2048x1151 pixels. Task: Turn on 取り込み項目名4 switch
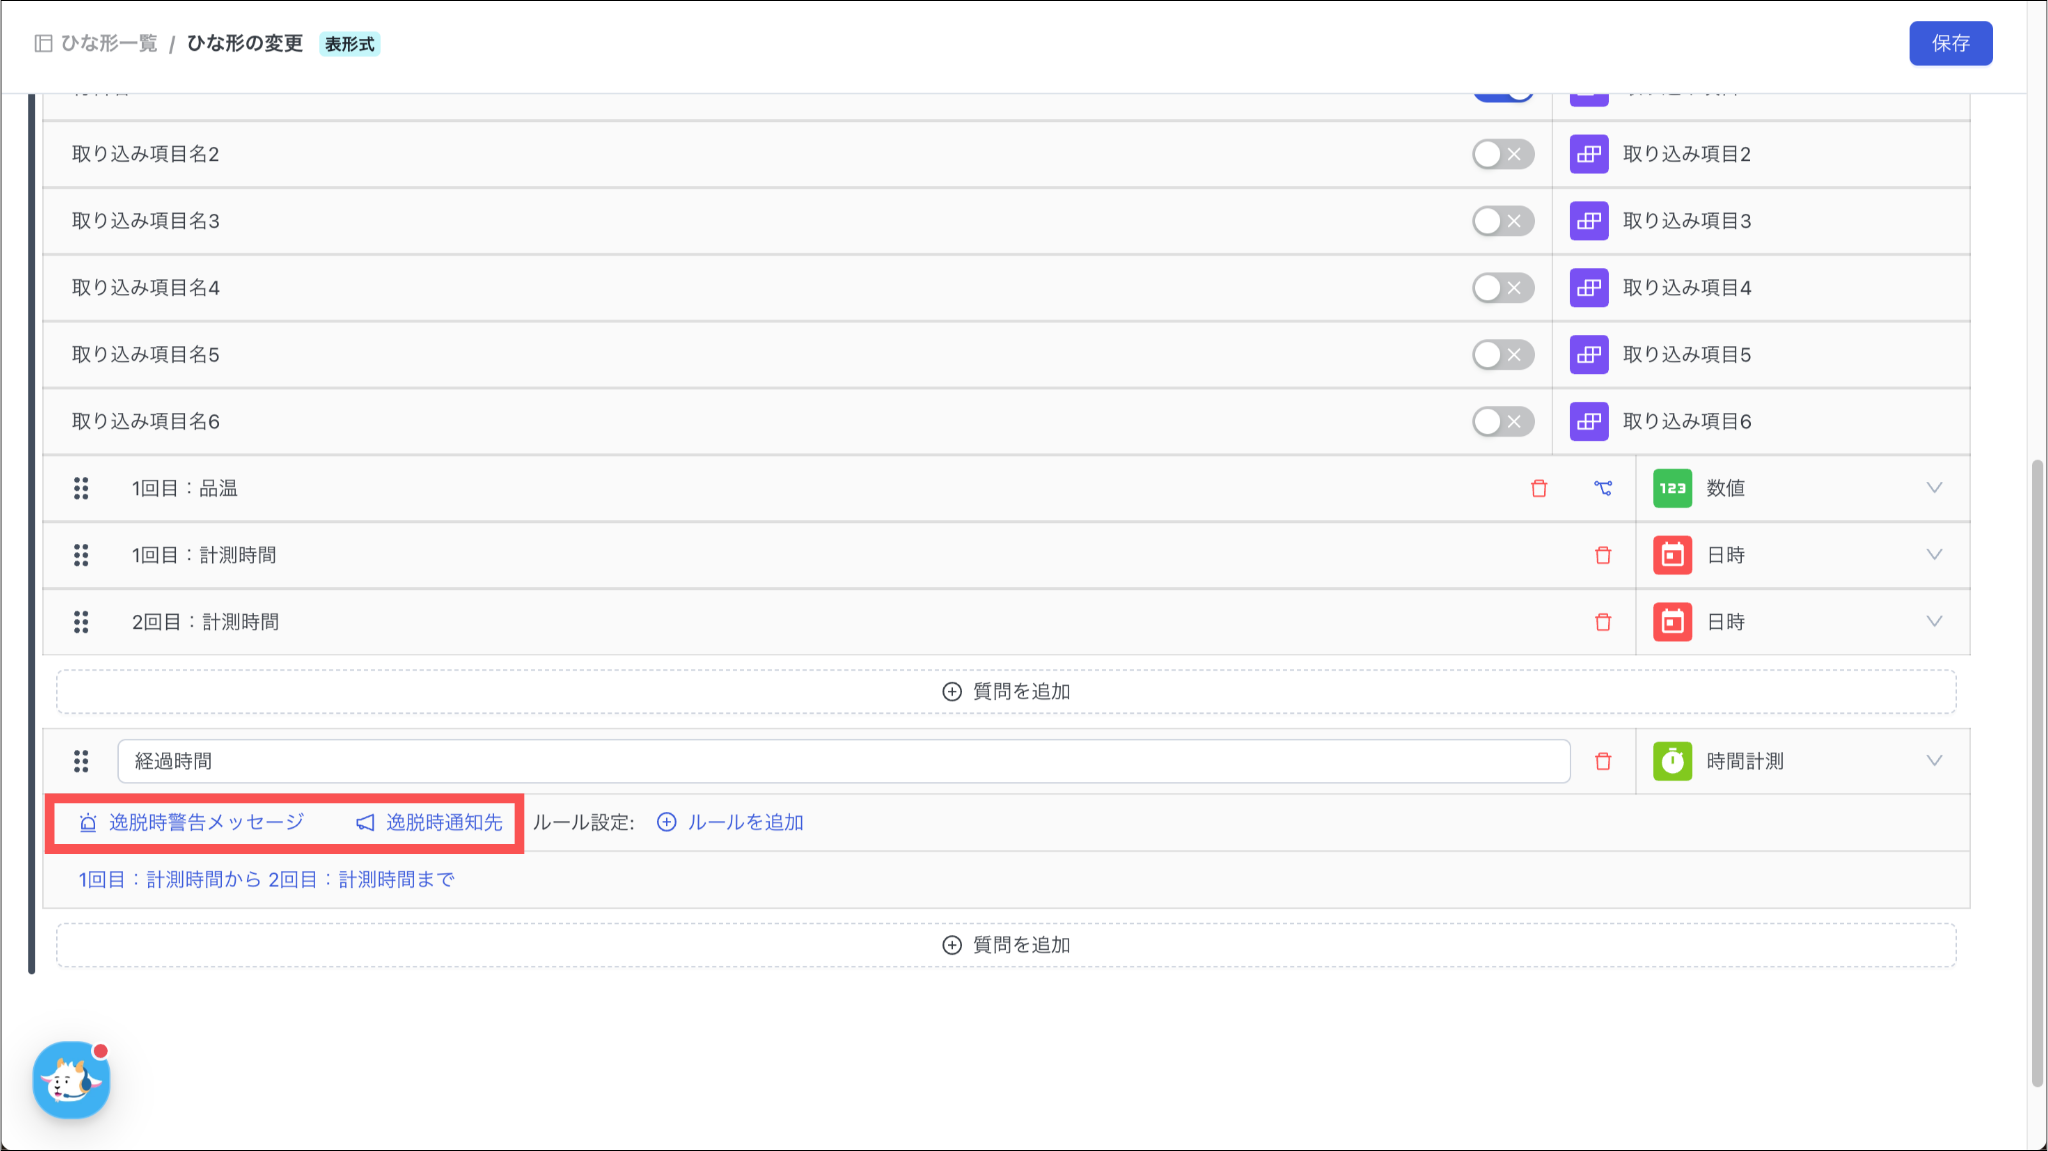[x=1502, y=288]
